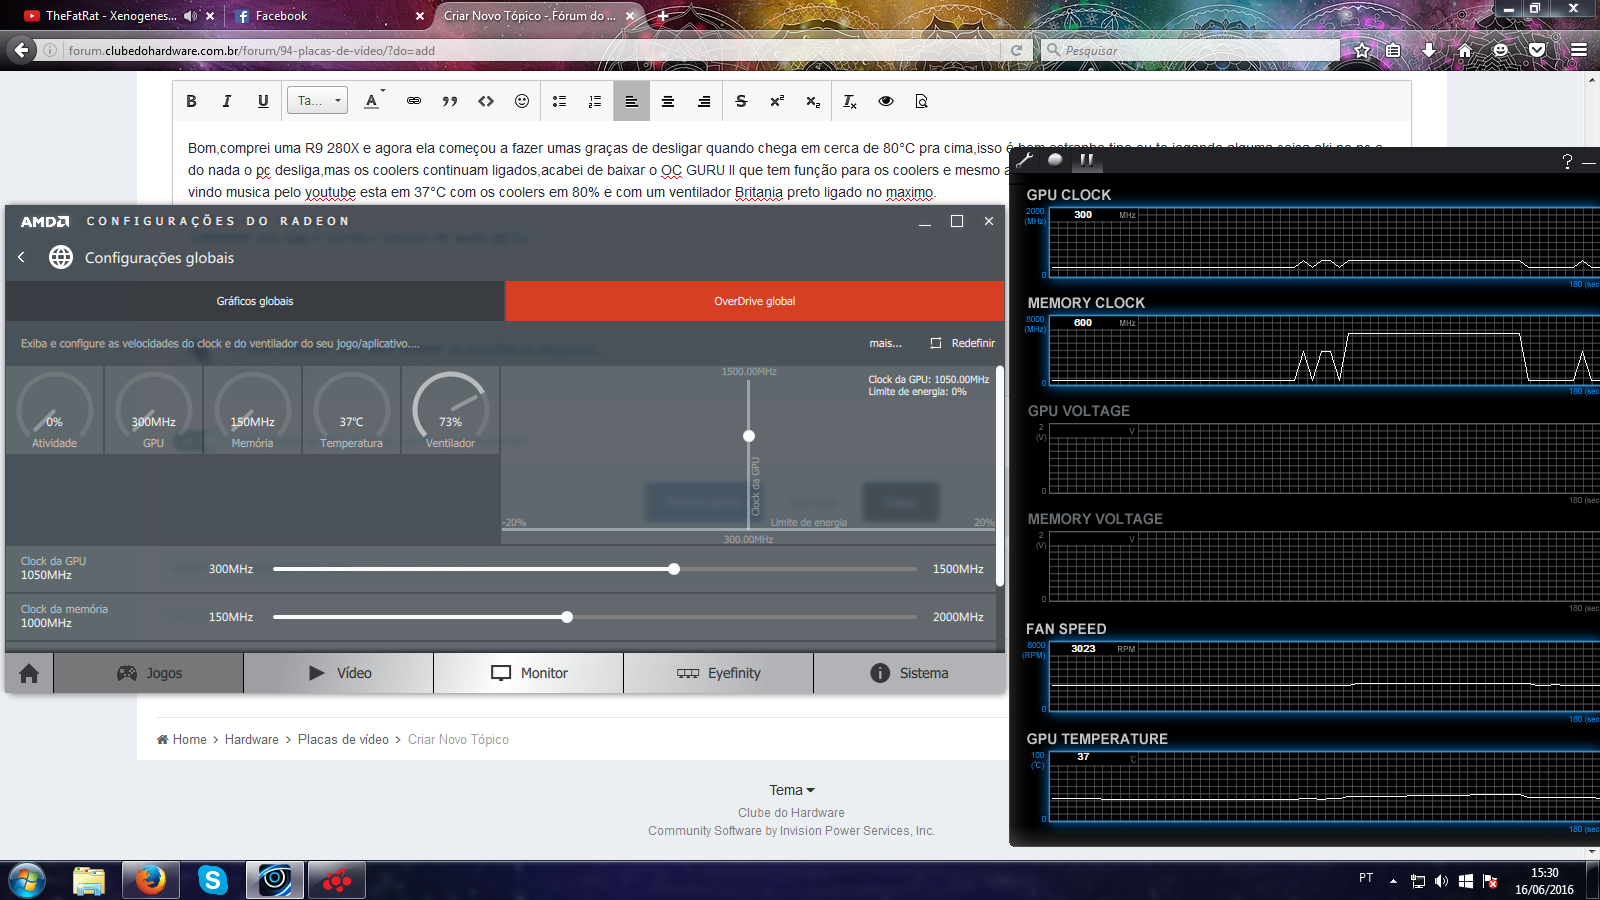Adjust the Clock da memória slider handle
Image resolution: width=1600 pixels, height=900 pixels.
[x=567, y=617]
